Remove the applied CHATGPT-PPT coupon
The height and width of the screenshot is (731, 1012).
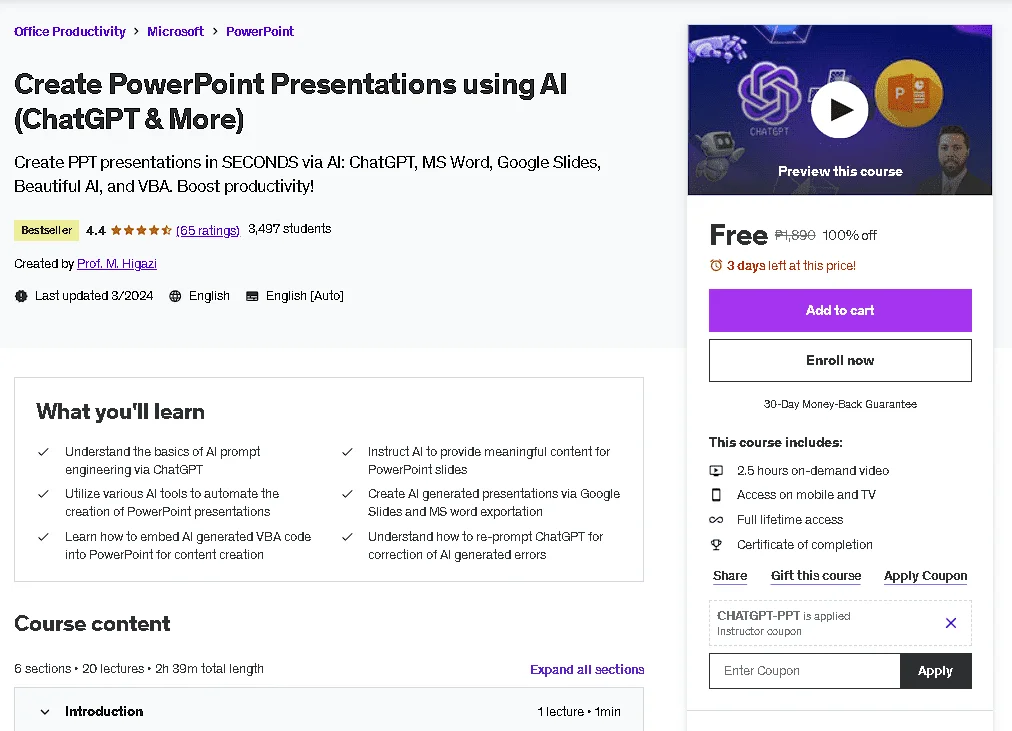click(951, 623)
